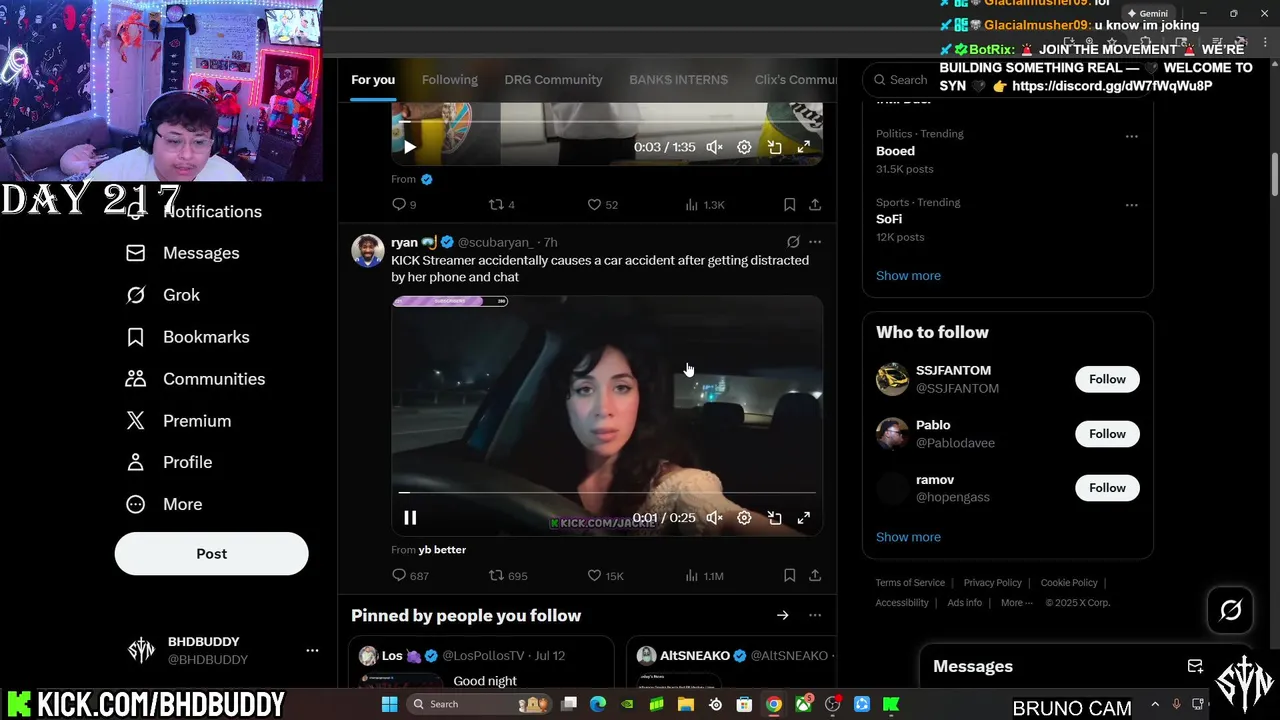Screen dimensions: 1280x720
Task: Open settings gear on the streamer video
Action: 744,518
